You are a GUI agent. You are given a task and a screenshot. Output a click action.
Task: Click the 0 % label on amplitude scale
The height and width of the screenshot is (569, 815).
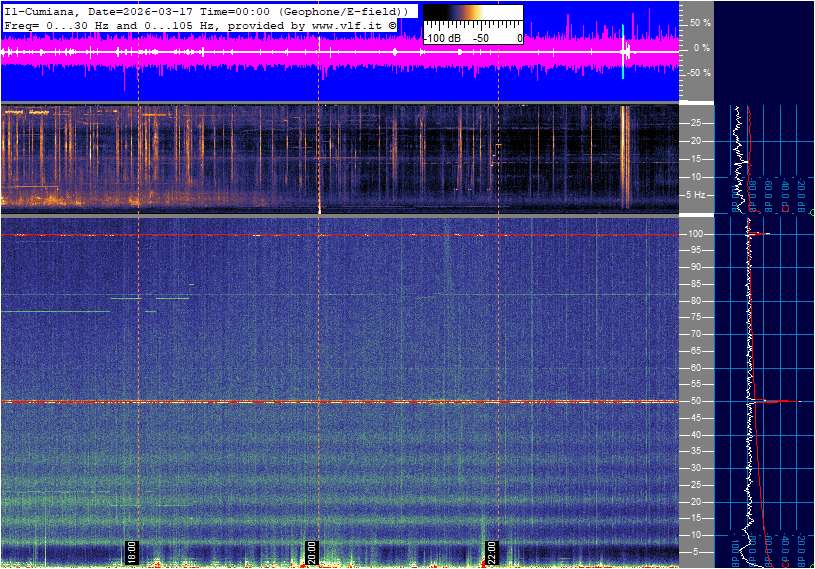[701, 47]
